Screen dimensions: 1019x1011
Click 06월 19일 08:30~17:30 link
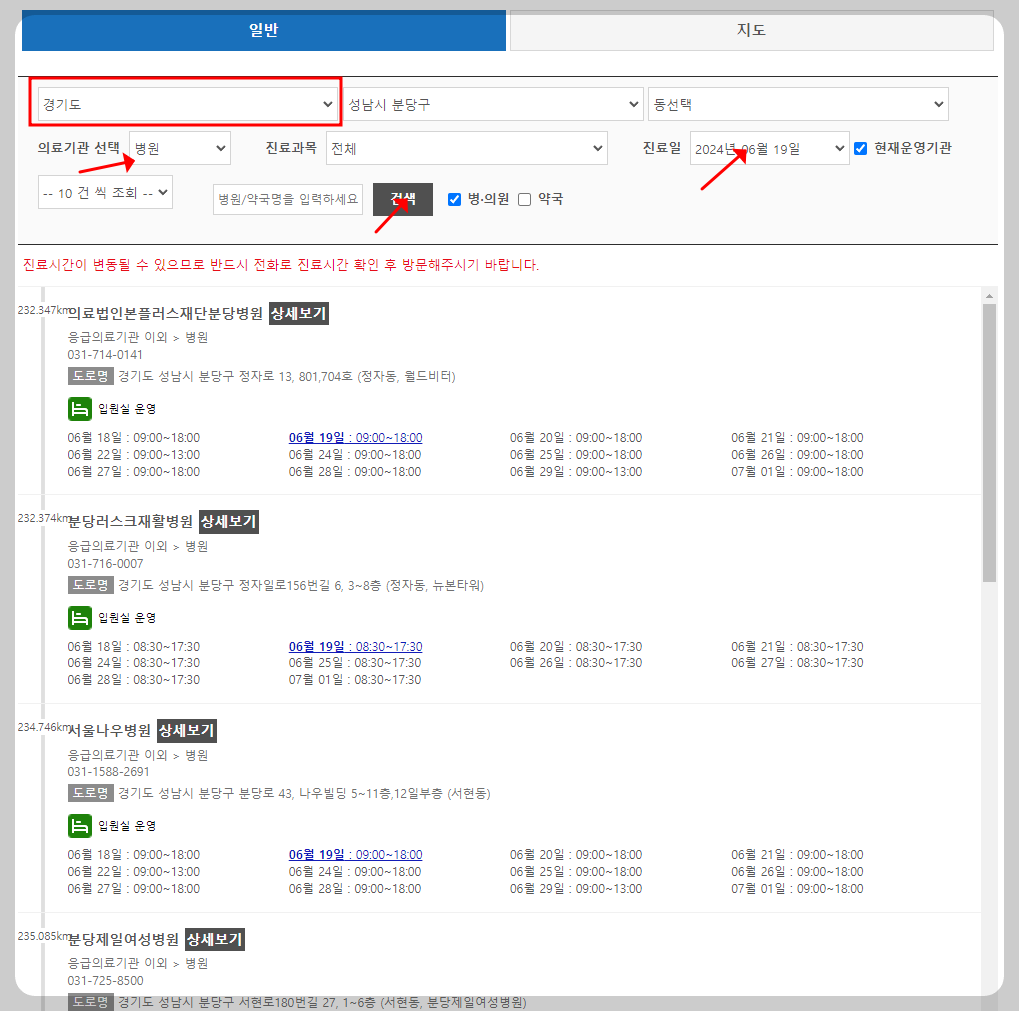click(355, 646)
